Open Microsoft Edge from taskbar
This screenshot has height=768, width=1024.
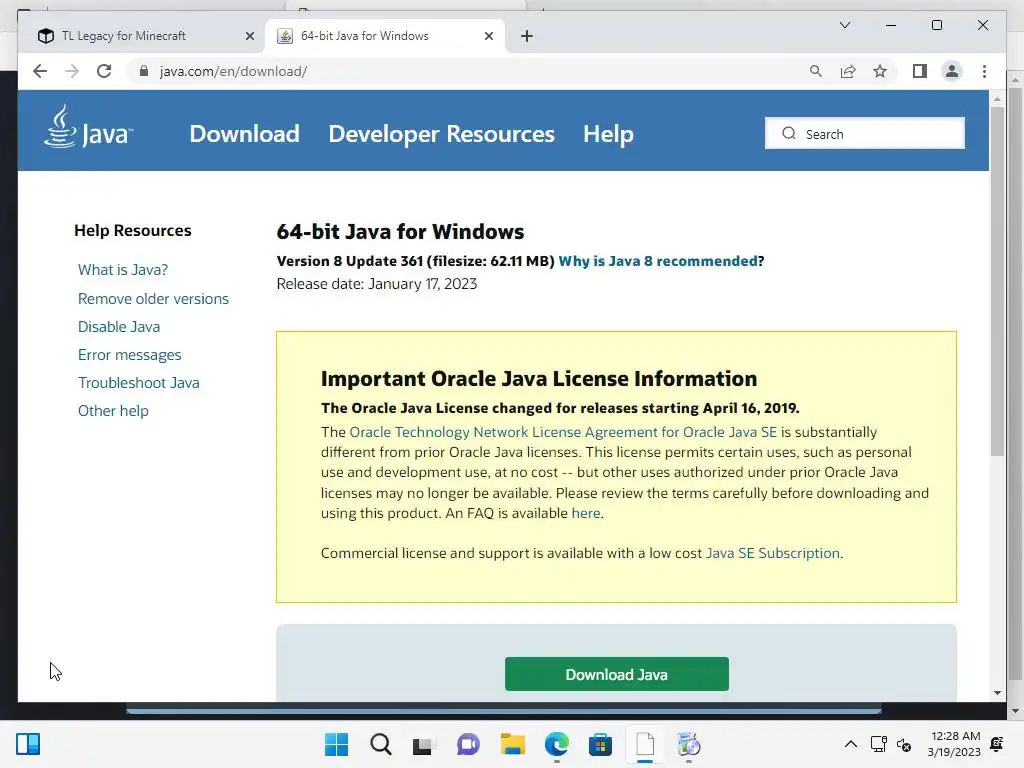point(556,744)
